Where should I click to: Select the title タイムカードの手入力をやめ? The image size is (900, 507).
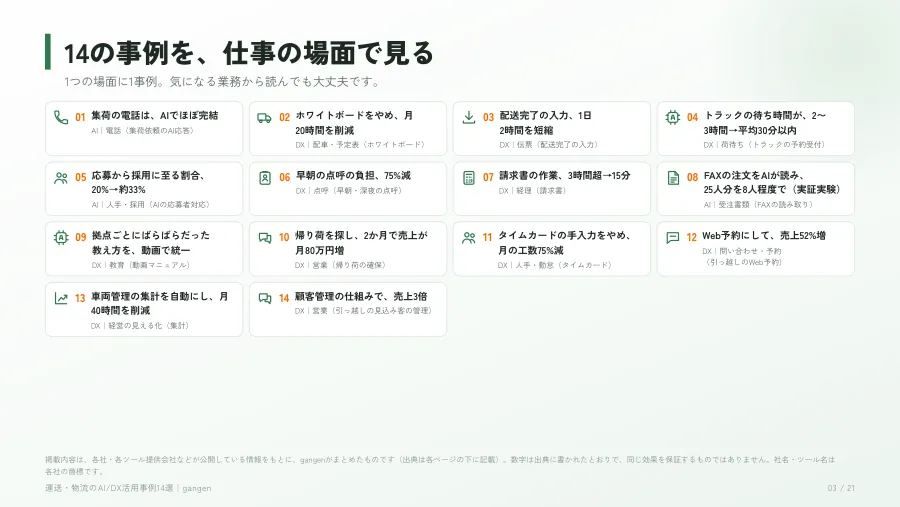[565, 243]
